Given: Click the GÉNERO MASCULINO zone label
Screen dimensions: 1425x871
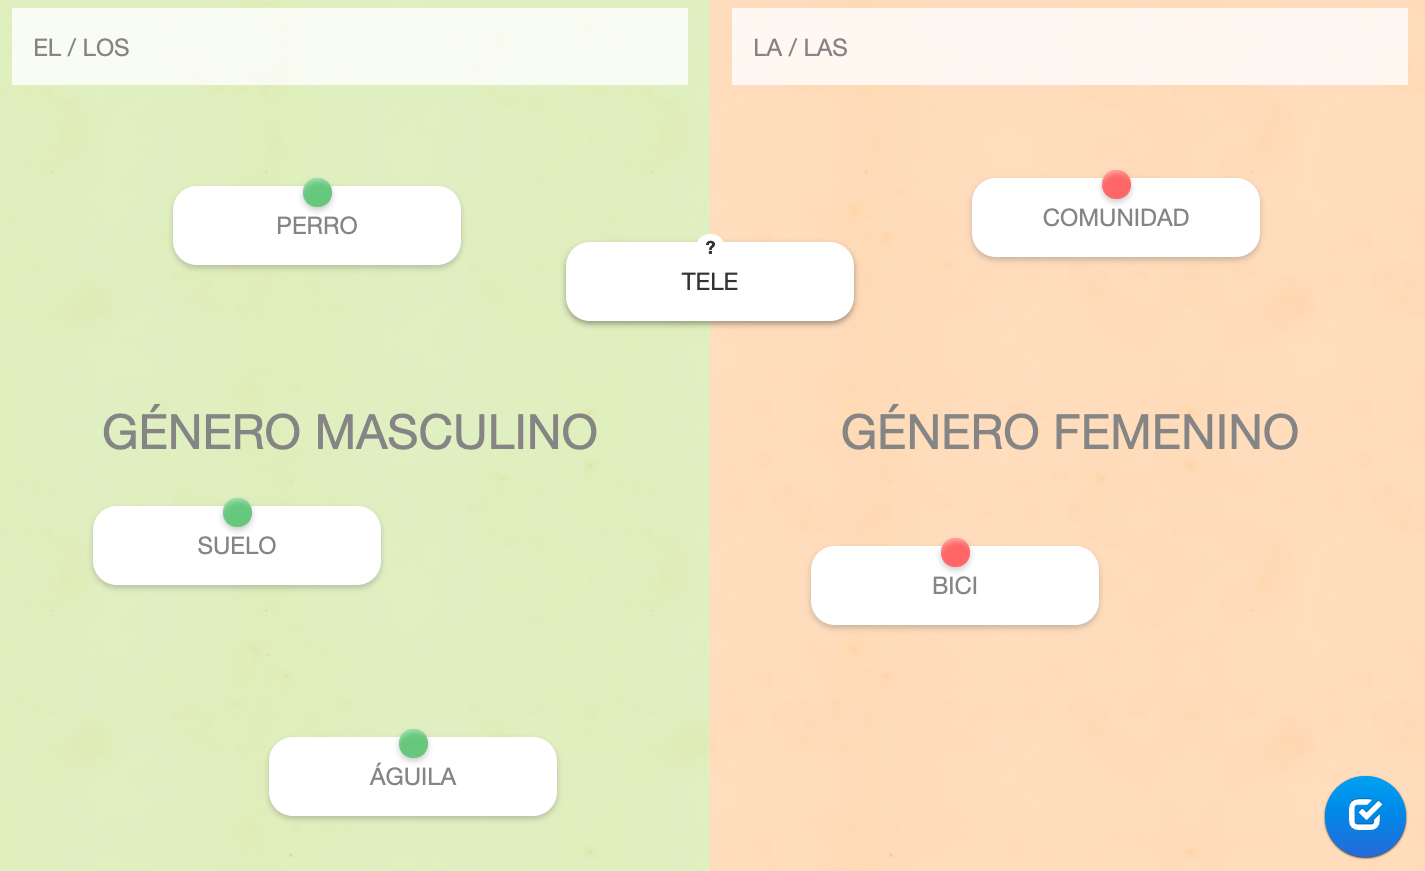Looking at the screenshot, I should (x=350, y=432).
